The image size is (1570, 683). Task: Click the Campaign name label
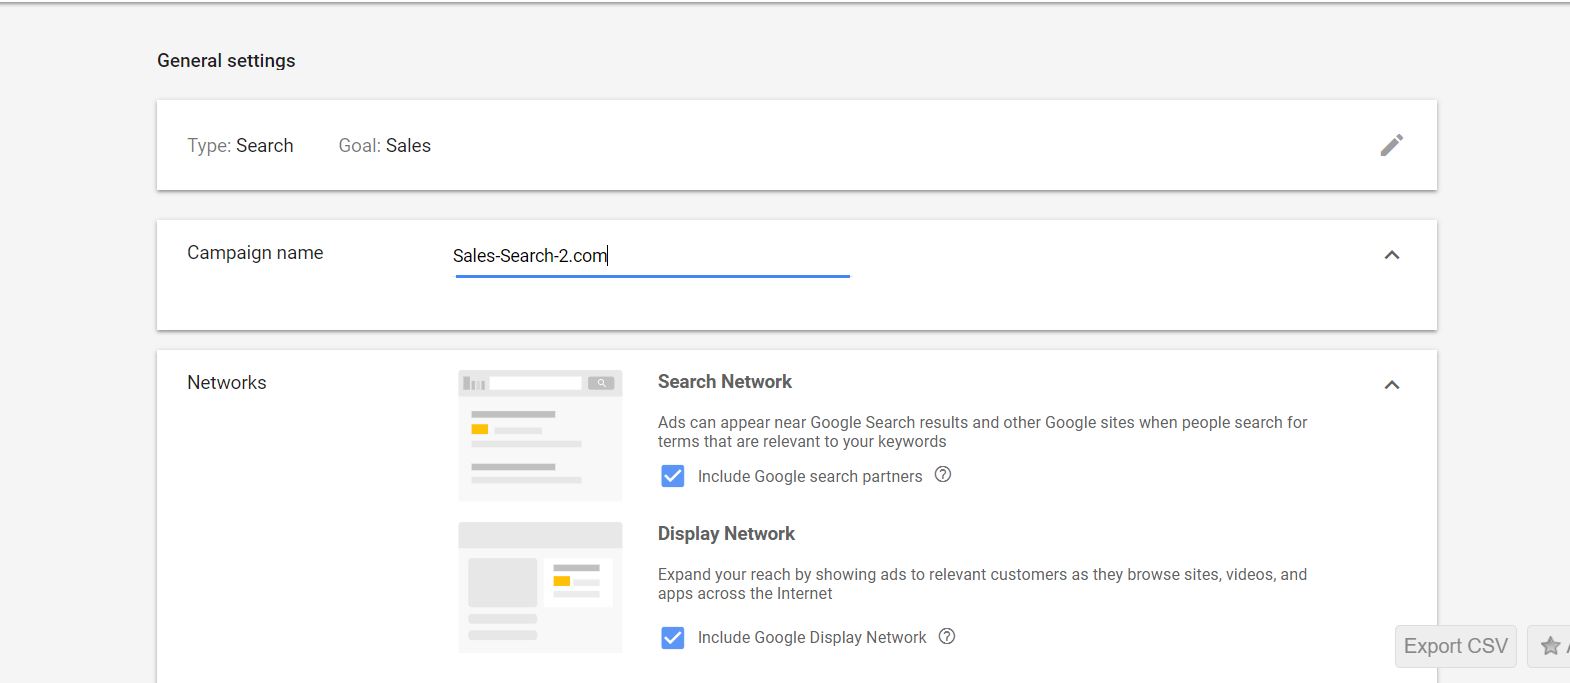click(255, 253)
